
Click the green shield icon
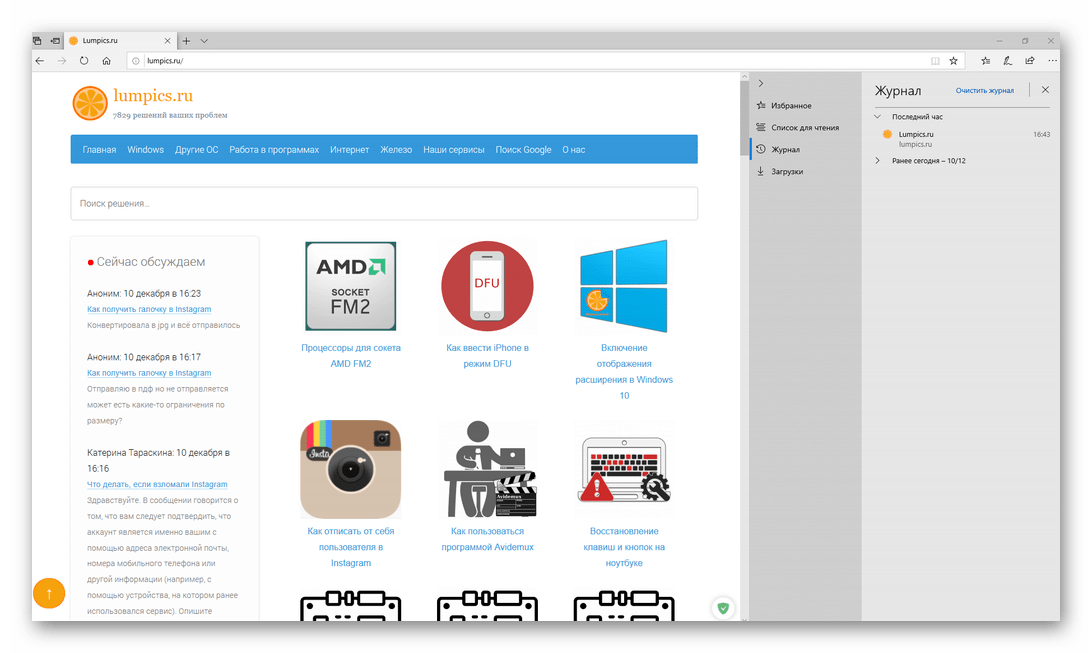(x=723, y=608)
